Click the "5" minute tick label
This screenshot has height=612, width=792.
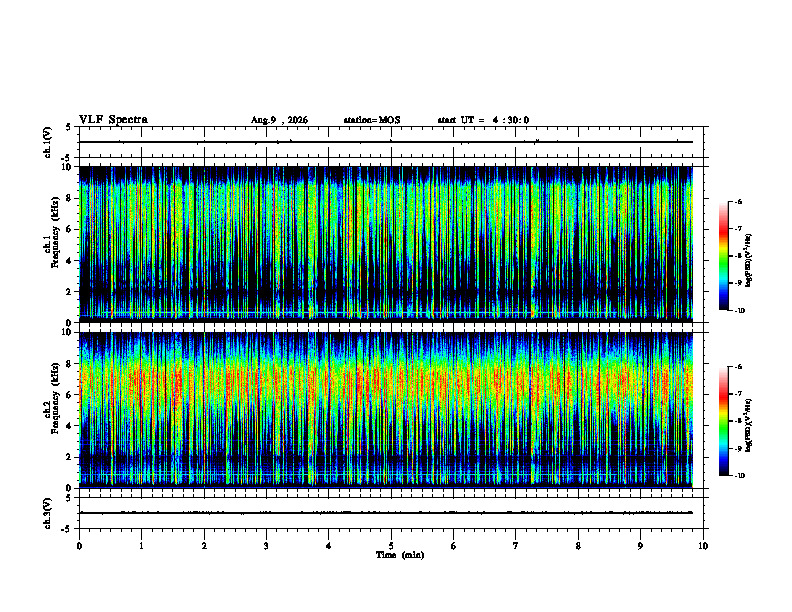pos(391,546)
